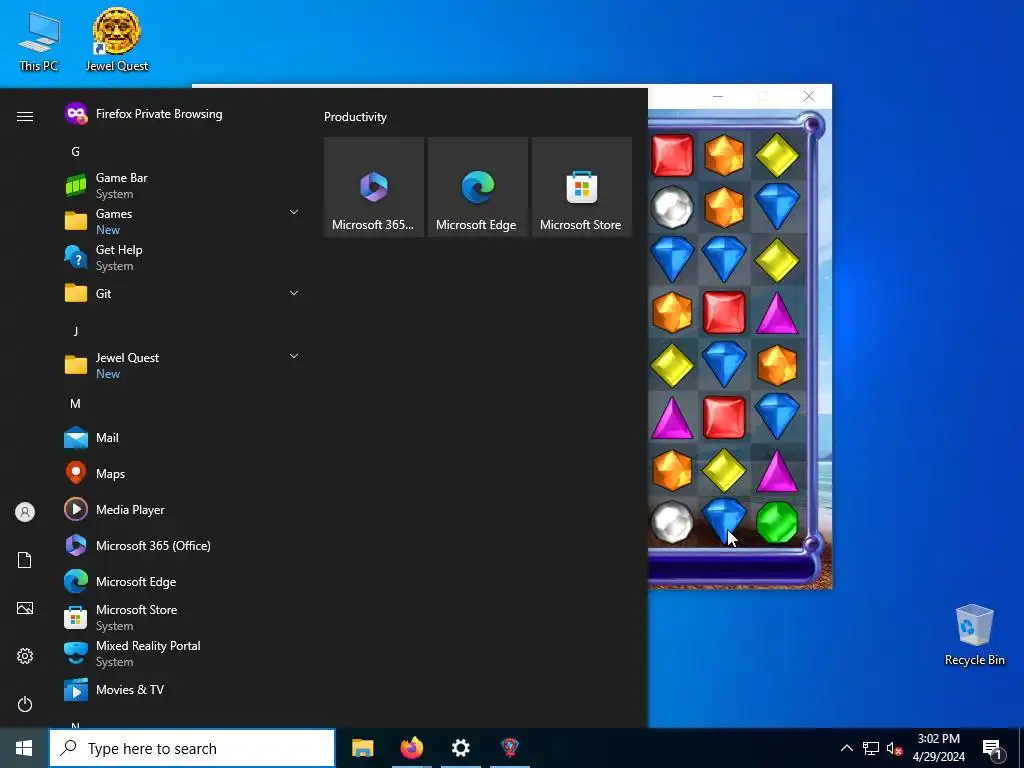Click the Power button in Start
This screenshot has width=1024, height=768.
click(x=25, y=704)
